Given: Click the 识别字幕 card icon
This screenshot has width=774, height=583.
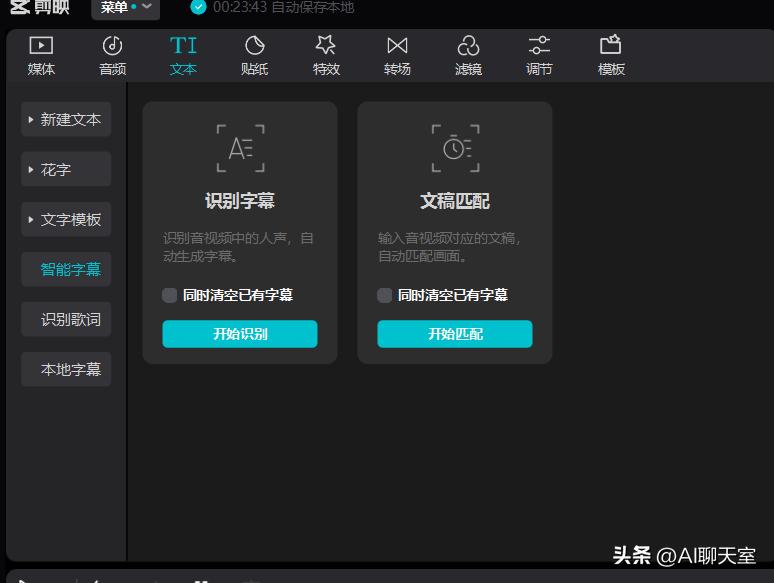Looking at the screenshot, I should (x=240, y=148).
